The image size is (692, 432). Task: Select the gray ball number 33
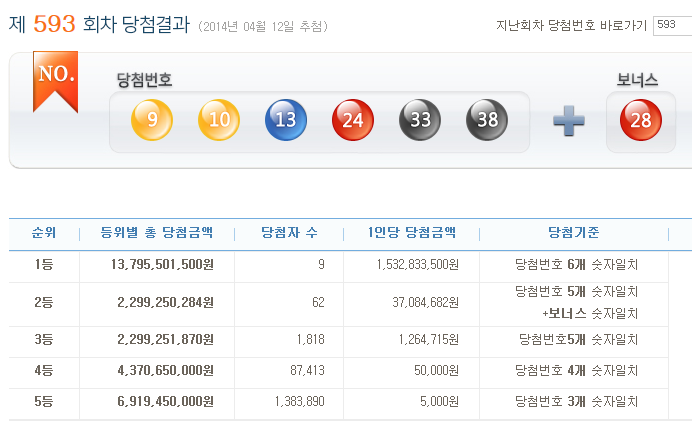point(420,120)
